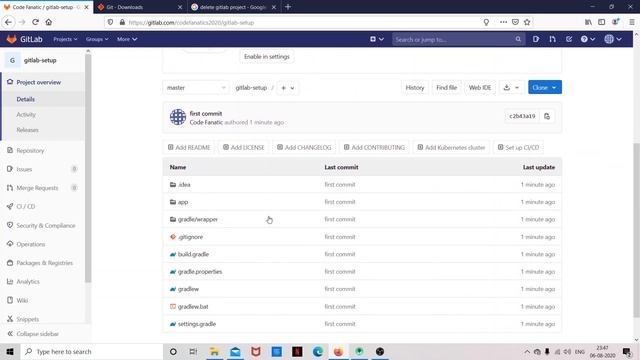Open the Projects menu in navbar

(x=65, y=39)
